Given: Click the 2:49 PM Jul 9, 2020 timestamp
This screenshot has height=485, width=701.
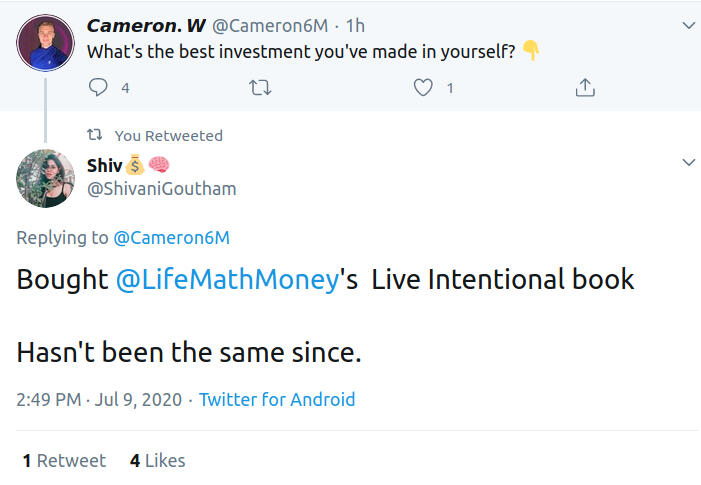Looking at the screenshot, I should 99,400.
